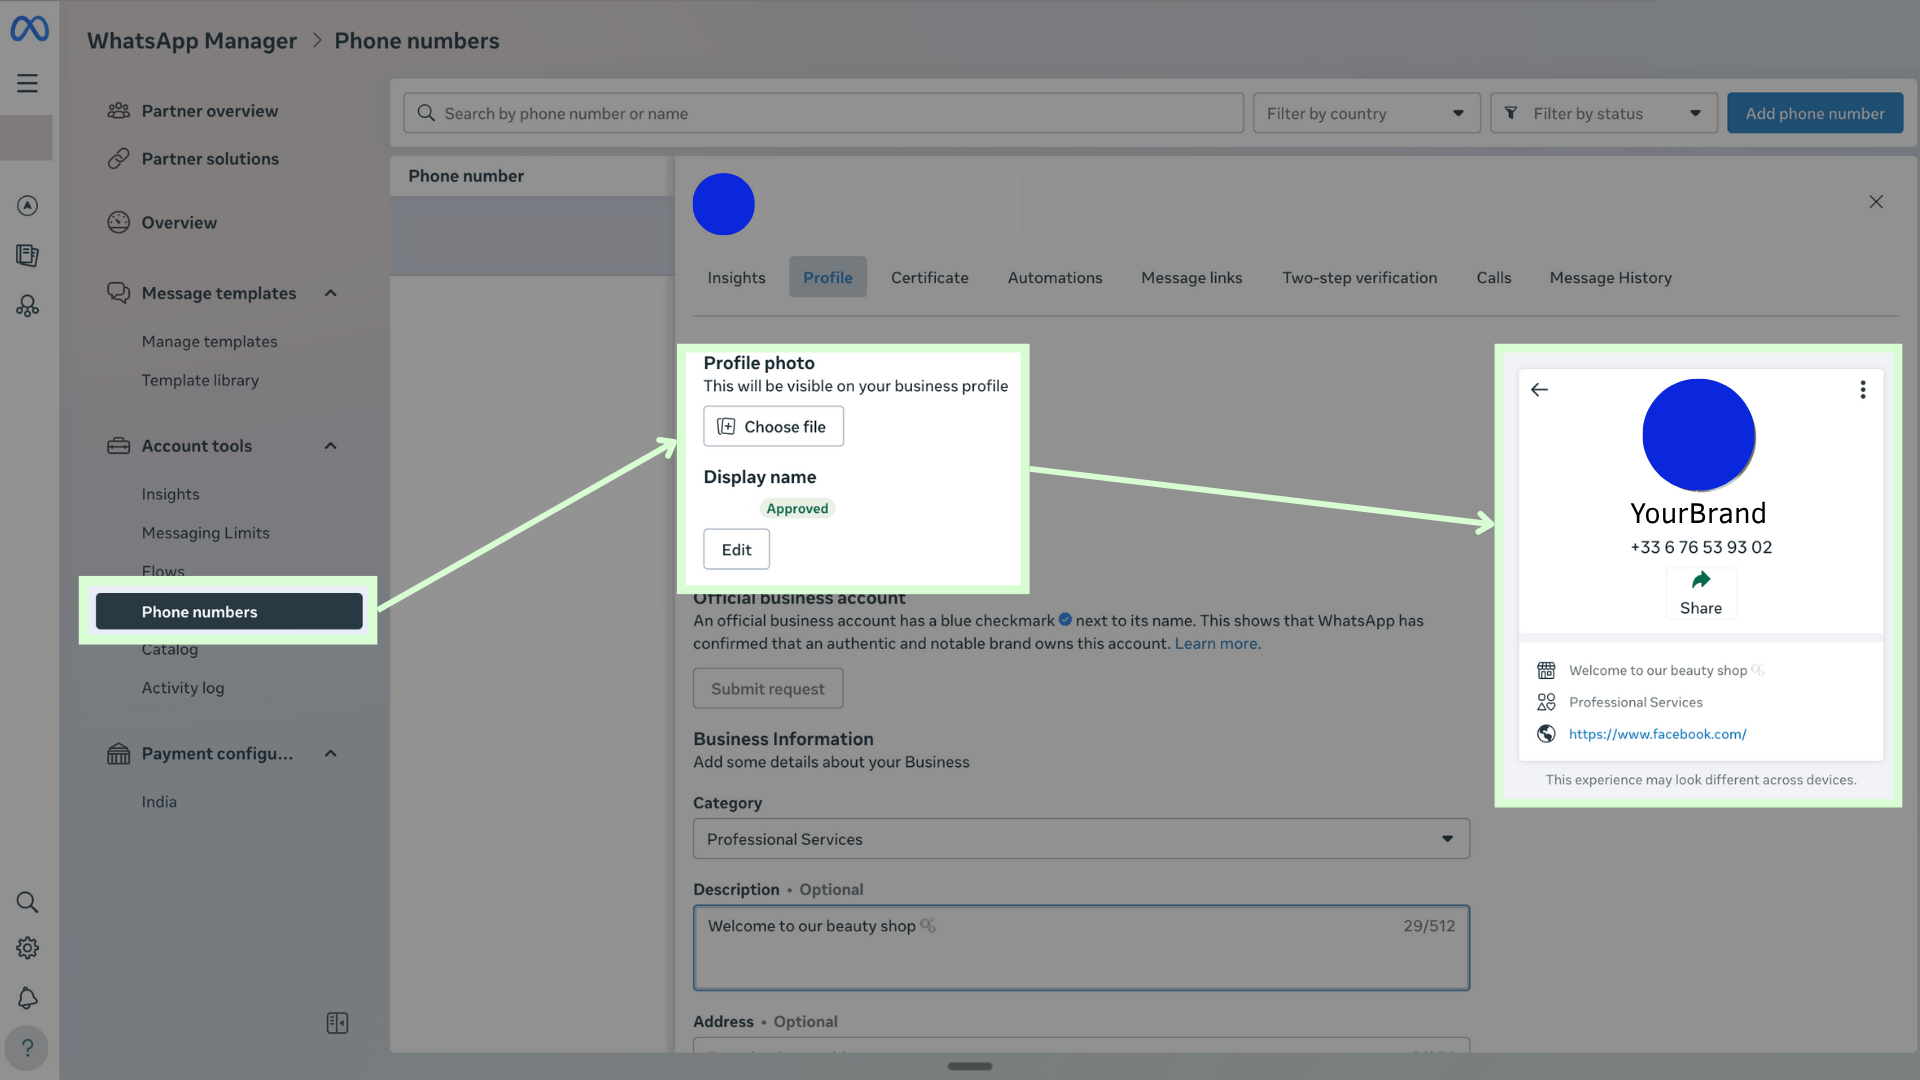Image resolution: width=1920 pixels, height=1080 pixels.
Task: Open the Two-step verification tab
Action: [x=1359, y=278]
